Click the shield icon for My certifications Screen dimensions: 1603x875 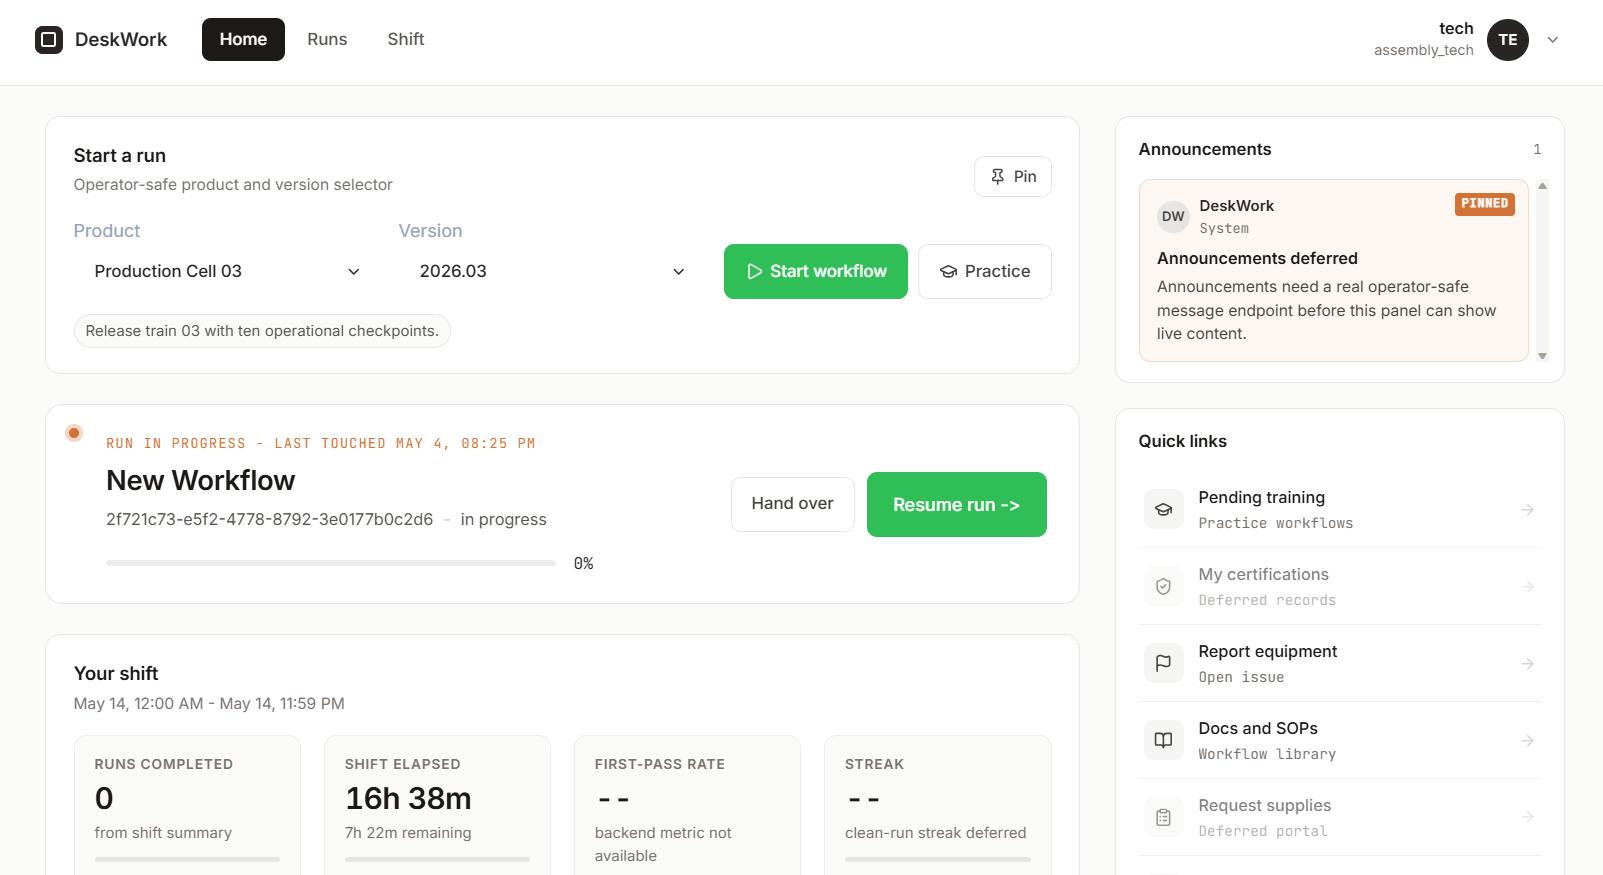click(1164, 586)
